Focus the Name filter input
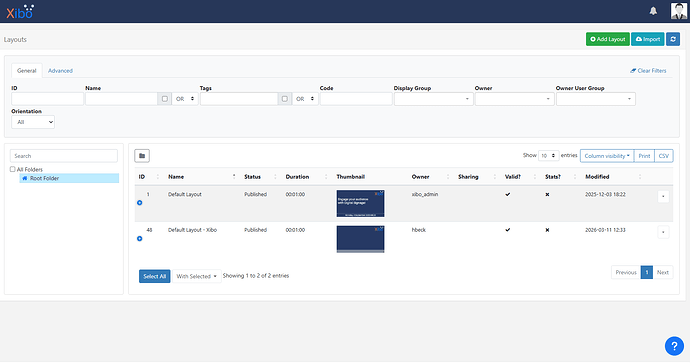Image resolution: width=690 pixels, height=363 pixels. point(121,99)
